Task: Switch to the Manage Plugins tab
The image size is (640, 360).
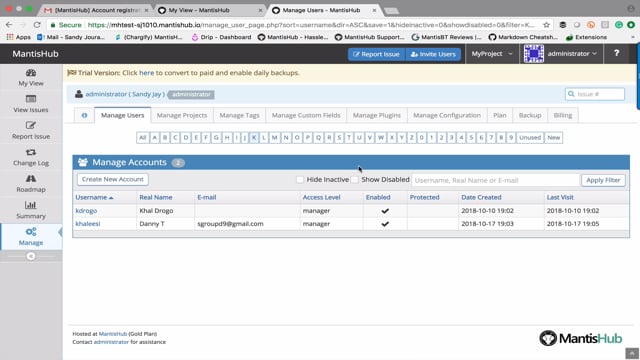Action: click(x=377, y=115)
